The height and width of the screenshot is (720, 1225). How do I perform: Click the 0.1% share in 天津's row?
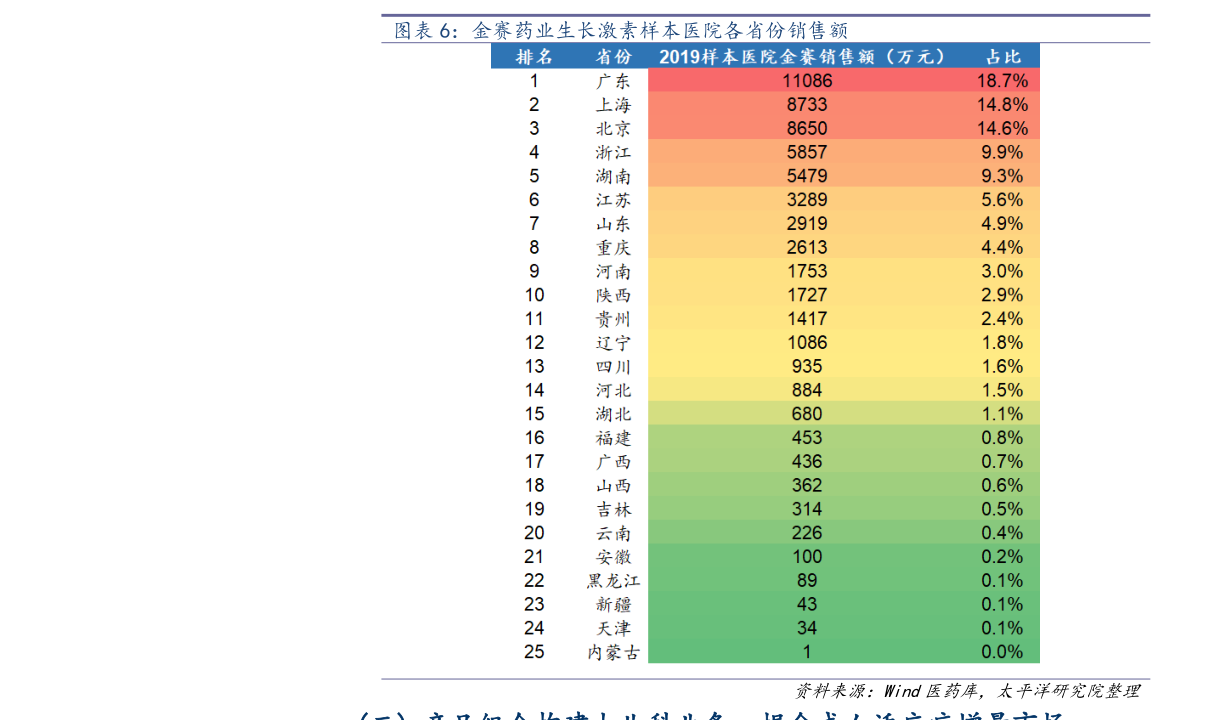1002,628
